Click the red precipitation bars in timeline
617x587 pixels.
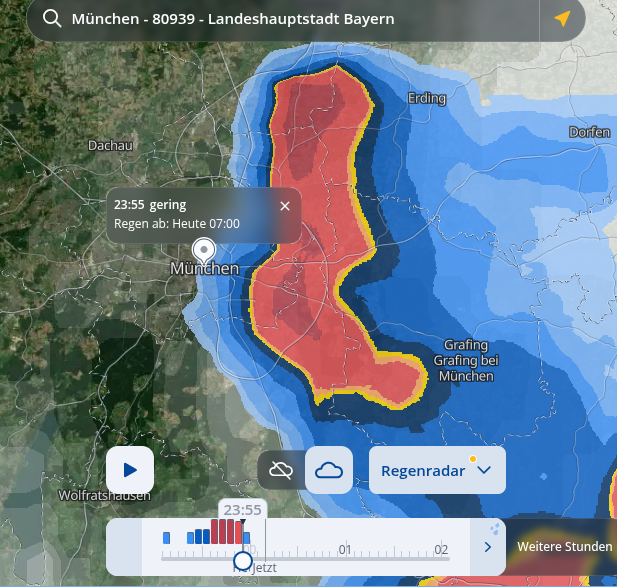coord(227,532)
